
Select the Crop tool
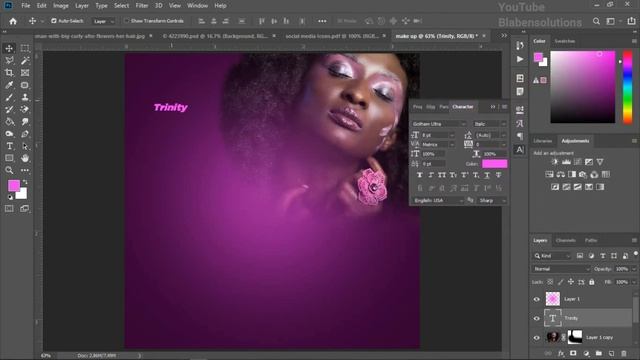pyautogui.click(x=9, y=73)
